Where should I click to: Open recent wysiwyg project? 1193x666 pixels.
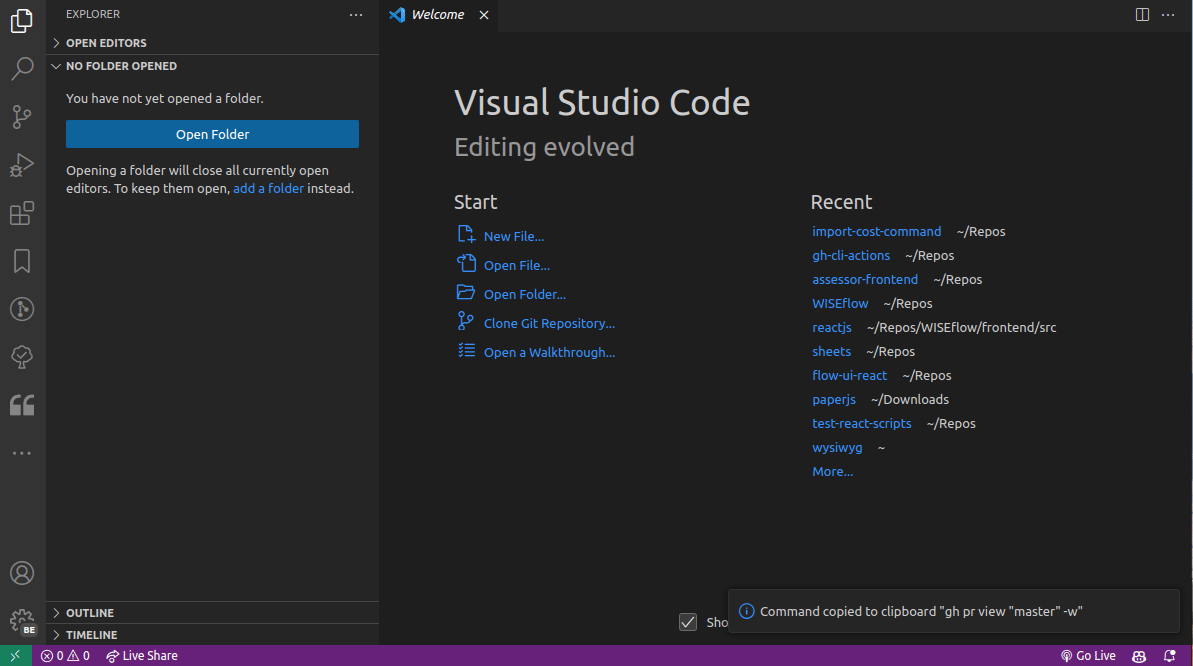[x=837, y=447]
